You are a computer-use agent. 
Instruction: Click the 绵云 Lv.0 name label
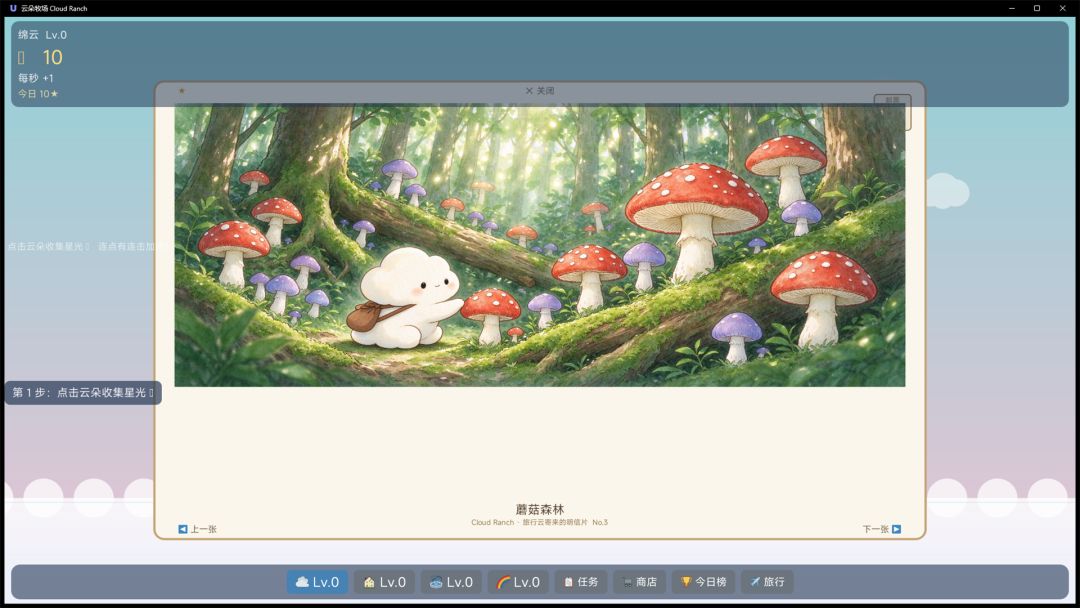coord(42,34)
